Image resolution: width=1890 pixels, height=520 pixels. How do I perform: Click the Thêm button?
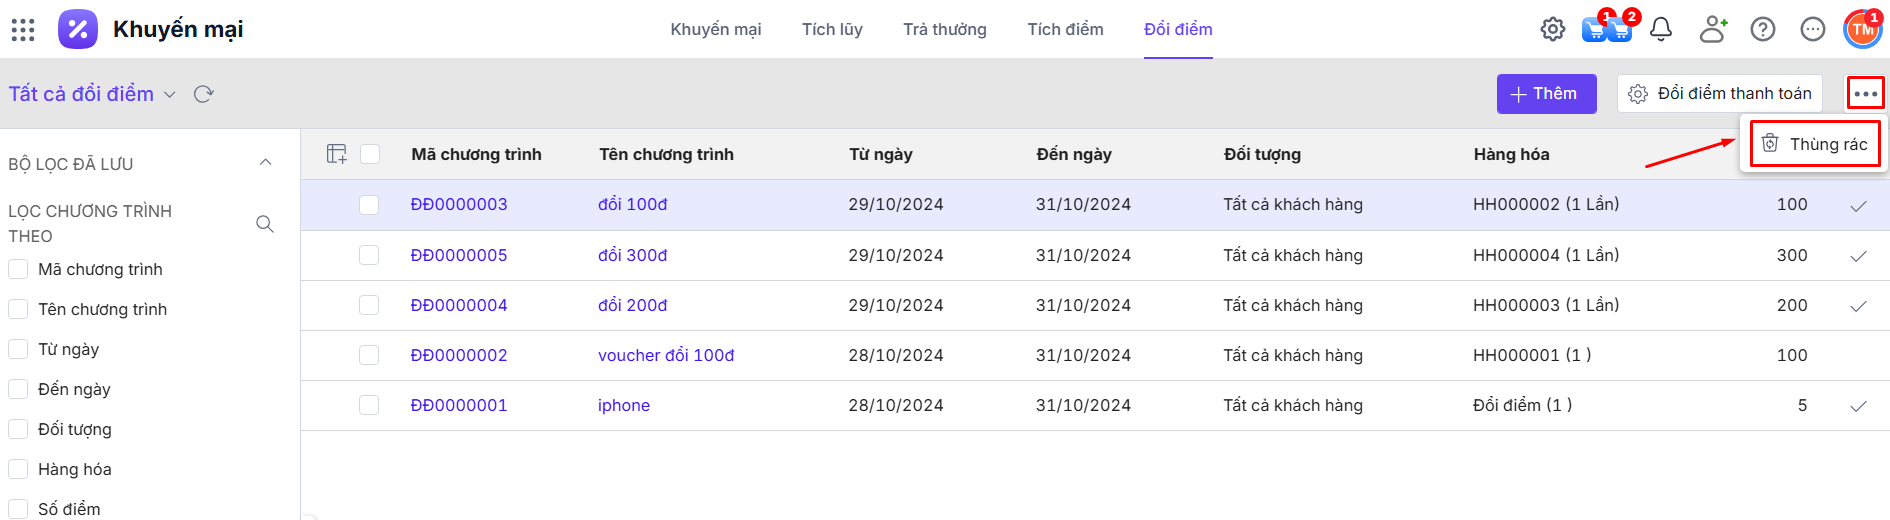1546,94
